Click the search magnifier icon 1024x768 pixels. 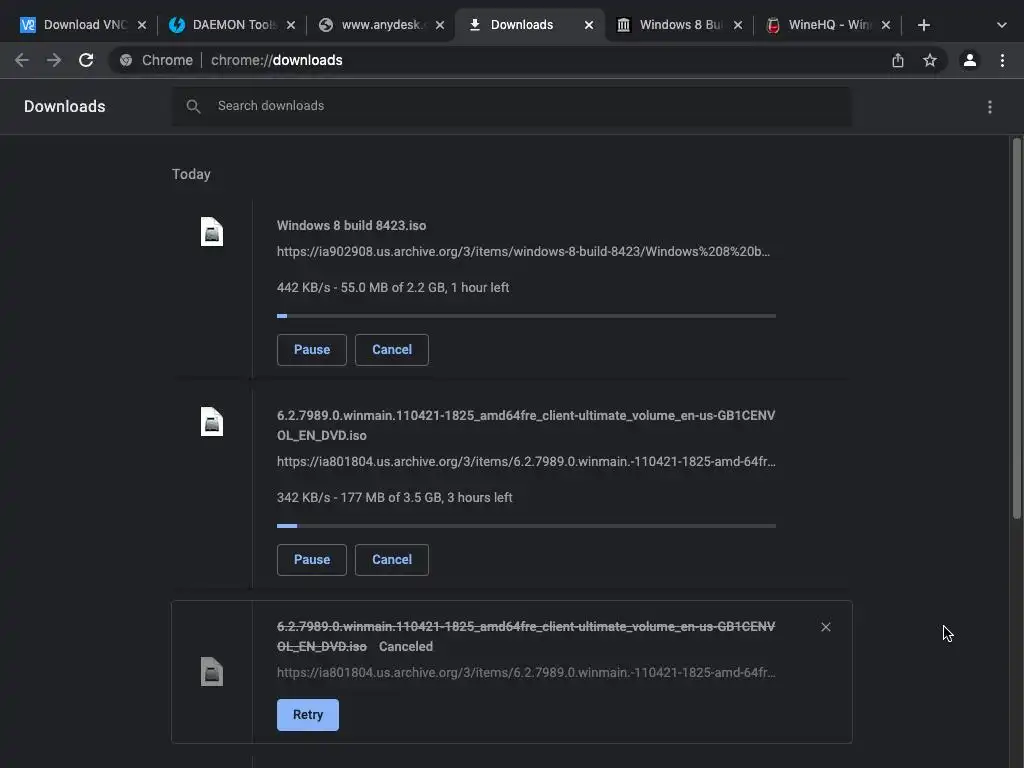(x=193, y=106)
